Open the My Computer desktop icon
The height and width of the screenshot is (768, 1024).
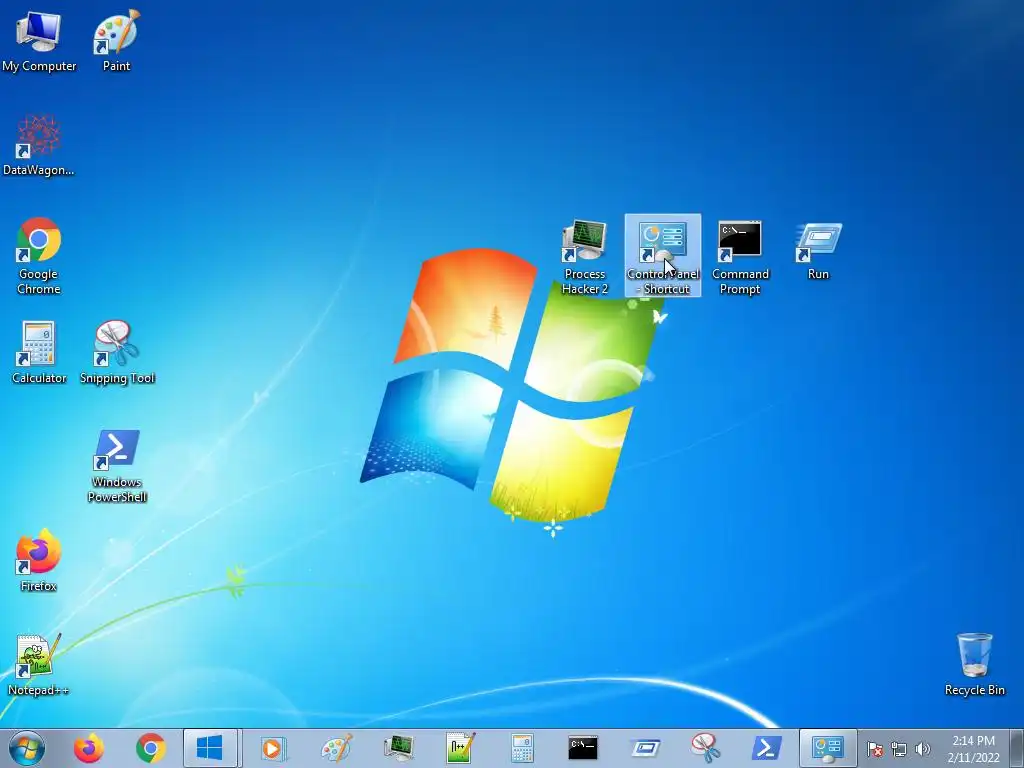[x=39, y=40]
